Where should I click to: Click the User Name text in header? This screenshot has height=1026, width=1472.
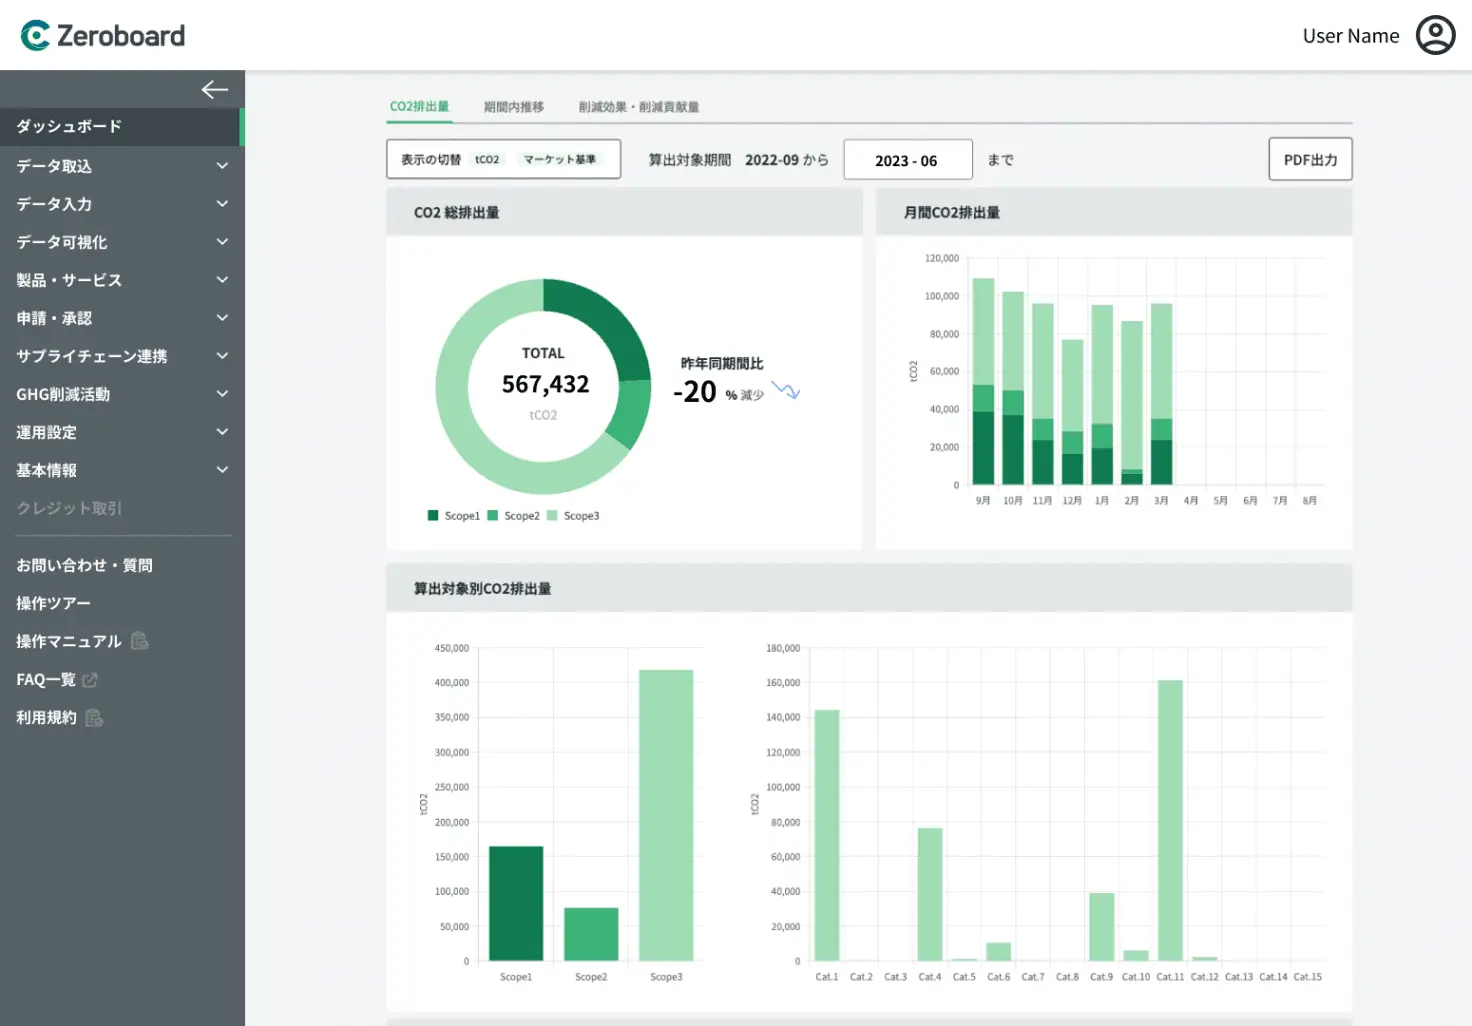click(x=1351, y=36)
